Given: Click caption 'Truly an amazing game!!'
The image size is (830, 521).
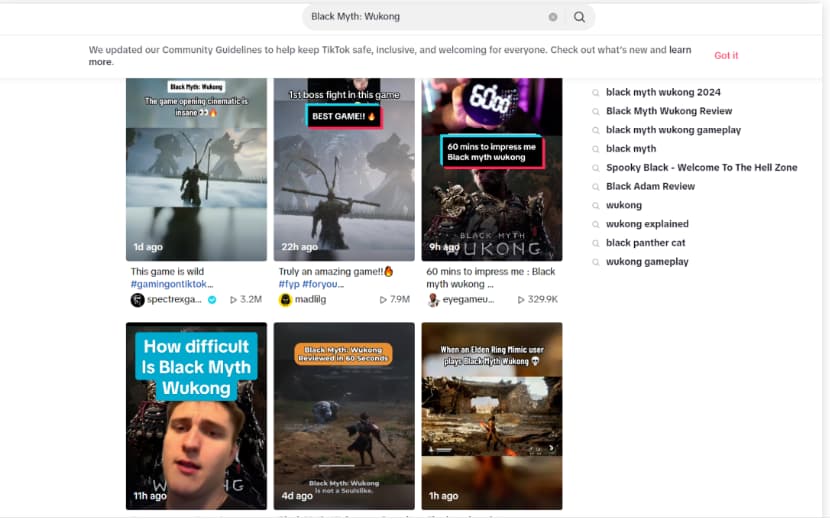Looking at the screenshot, I should (336, 272).
